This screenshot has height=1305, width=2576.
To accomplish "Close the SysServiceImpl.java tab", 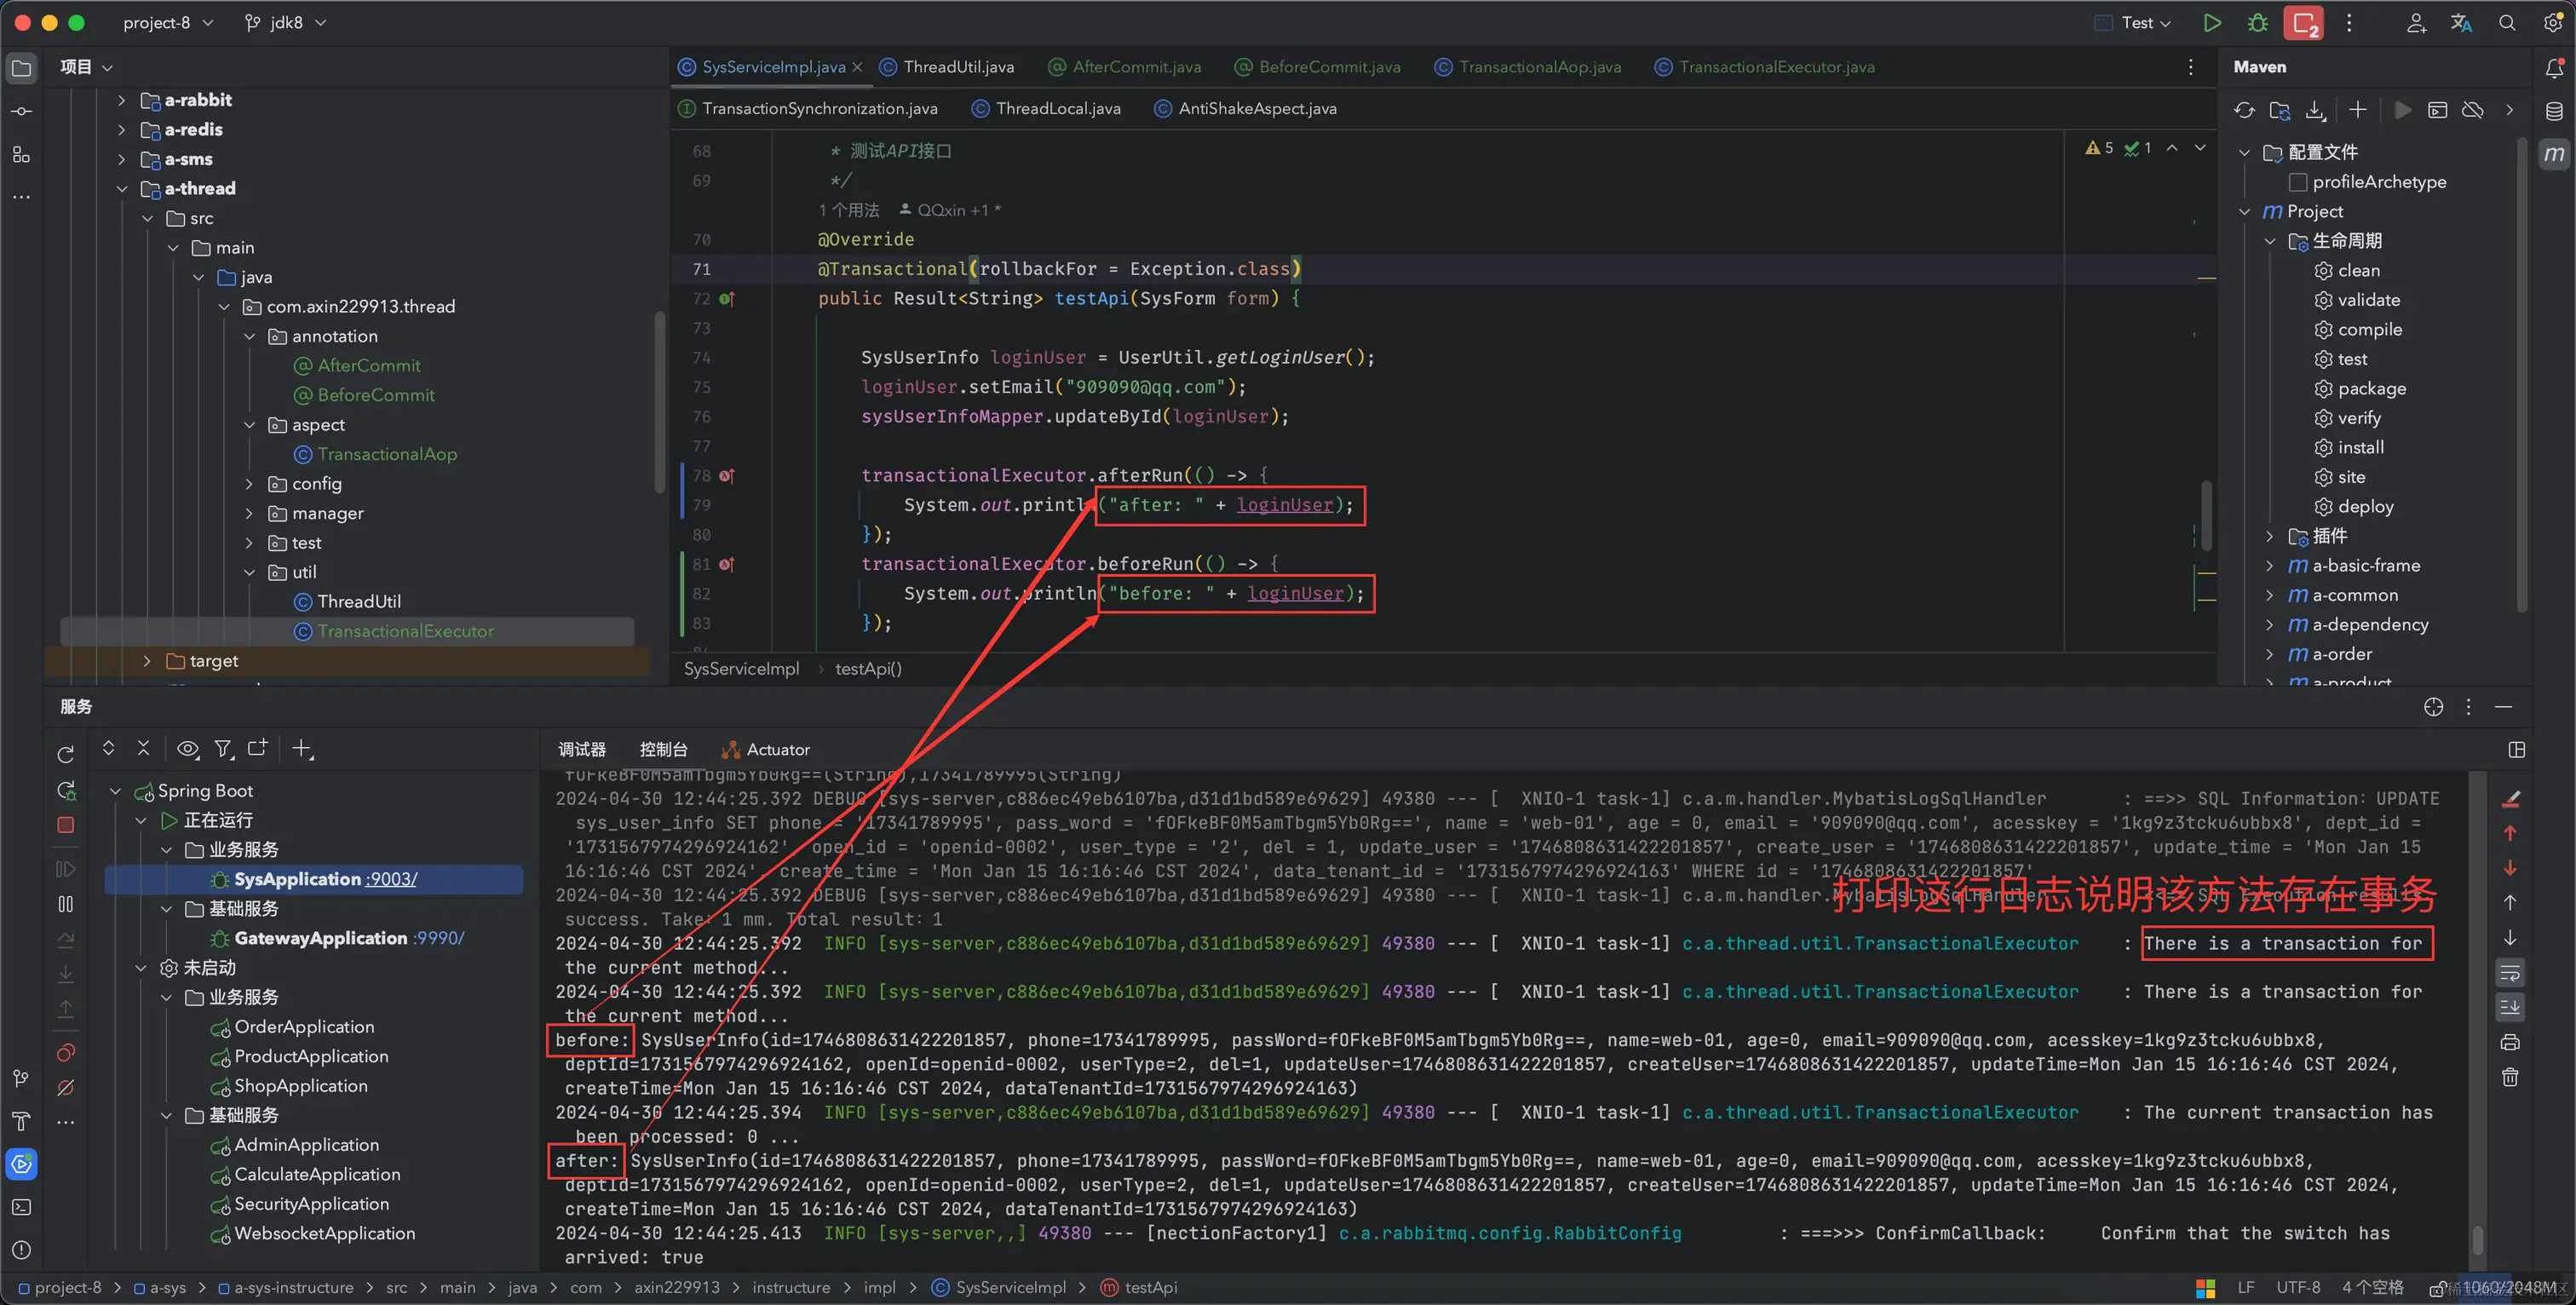I will pyautogui.click(x=857, y=67).
